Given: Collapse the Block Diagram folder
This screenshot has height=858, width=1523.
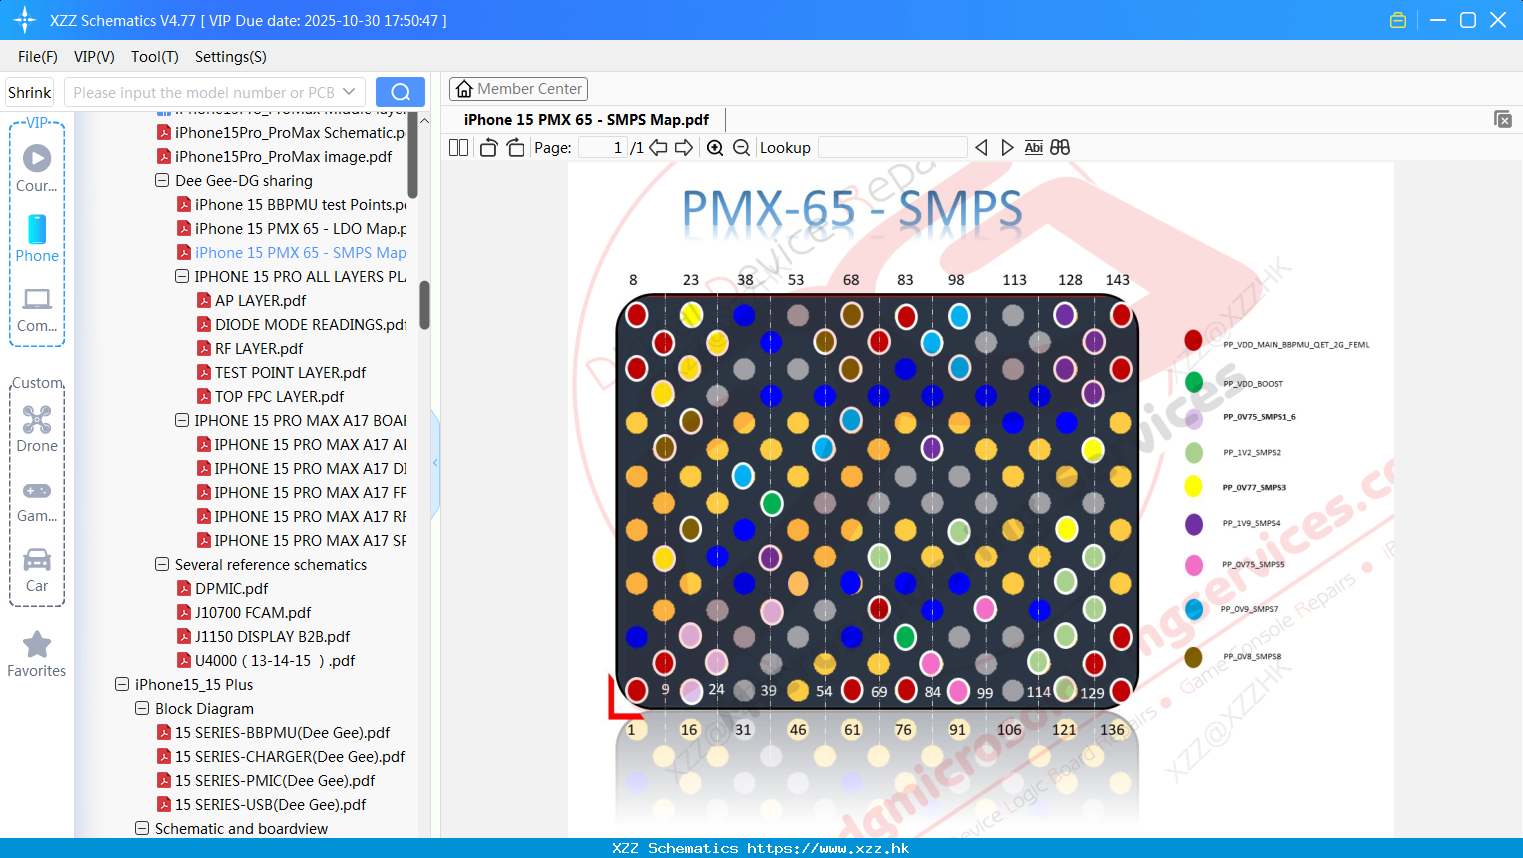Looking at the screenshot, I should [142, 709].
